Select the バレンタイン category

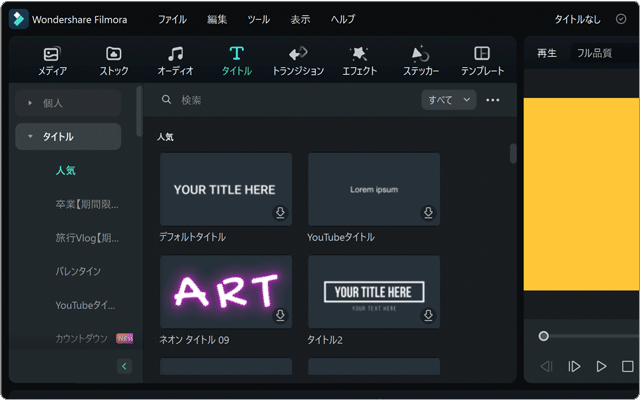pos(78,271)
